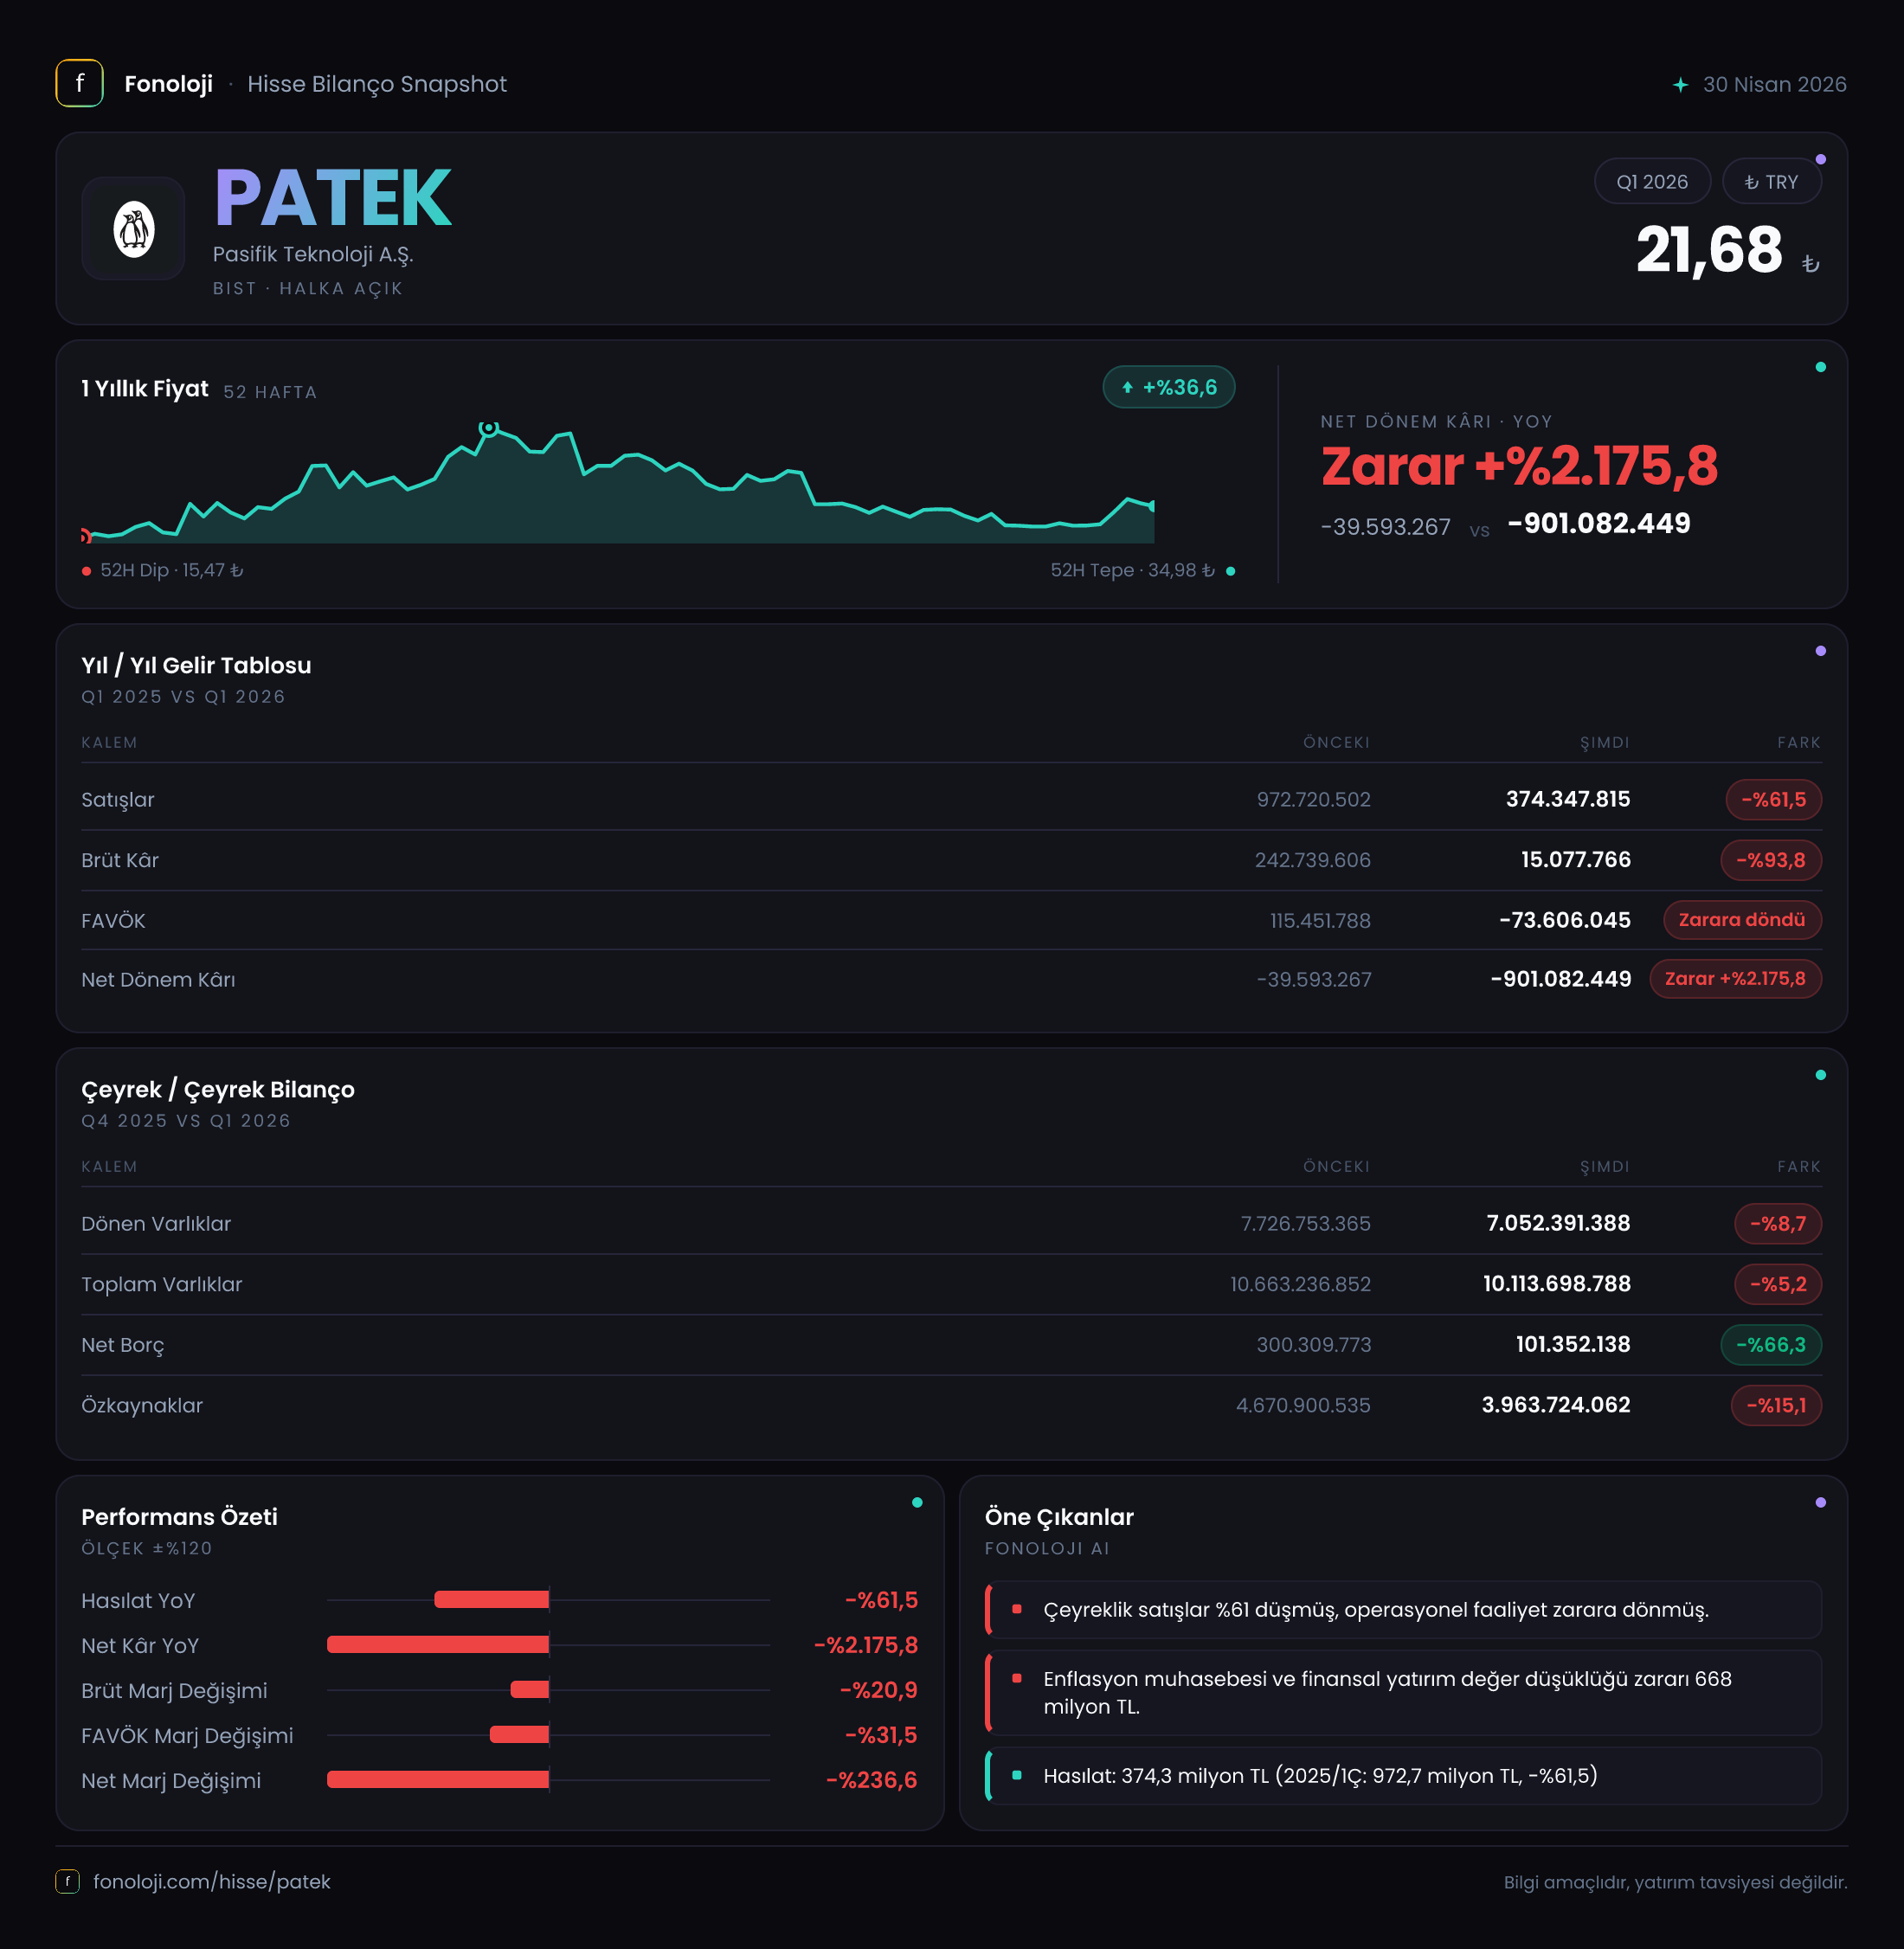This screenshot has height=1949, width=1904.
Task: Click the "Zarar +%2.175,8" badge in the income table
Action: 1735,979
